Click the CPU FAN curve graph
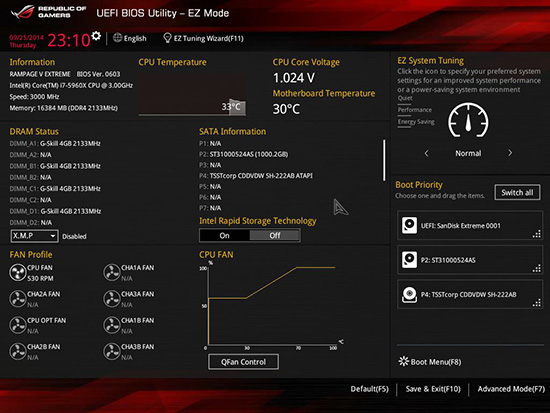Image resolution: width=550 pixels, height=413 pixels. [x=272, y=305]
